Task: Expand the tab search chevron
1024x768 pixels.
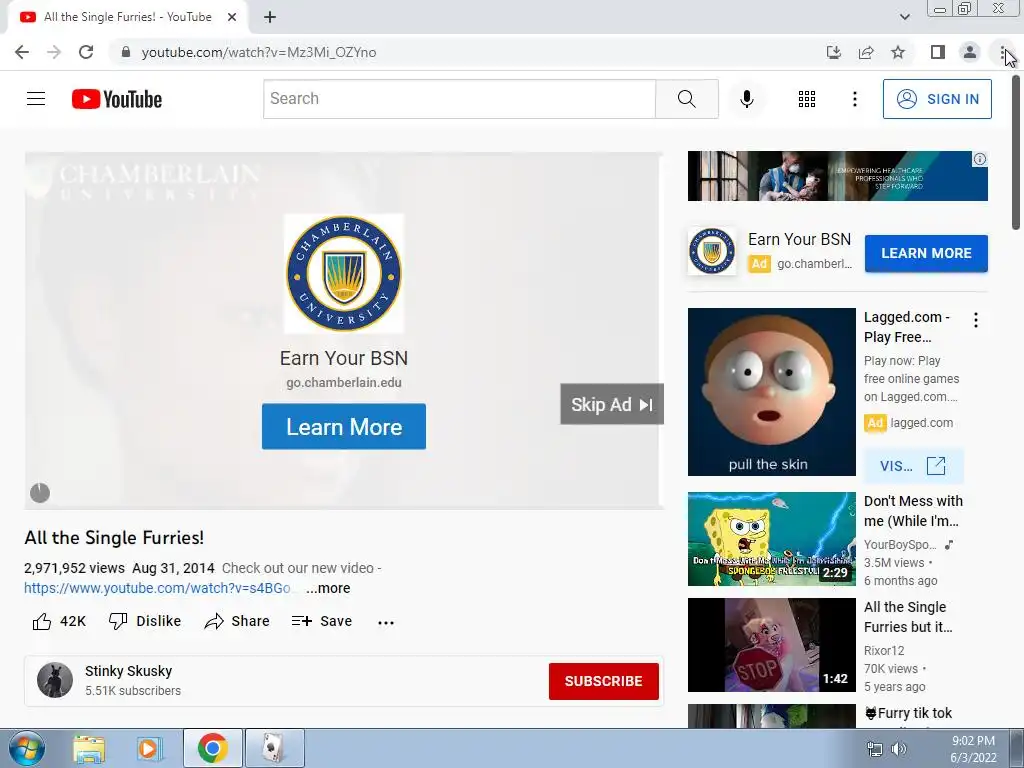Action: point(904,17)
